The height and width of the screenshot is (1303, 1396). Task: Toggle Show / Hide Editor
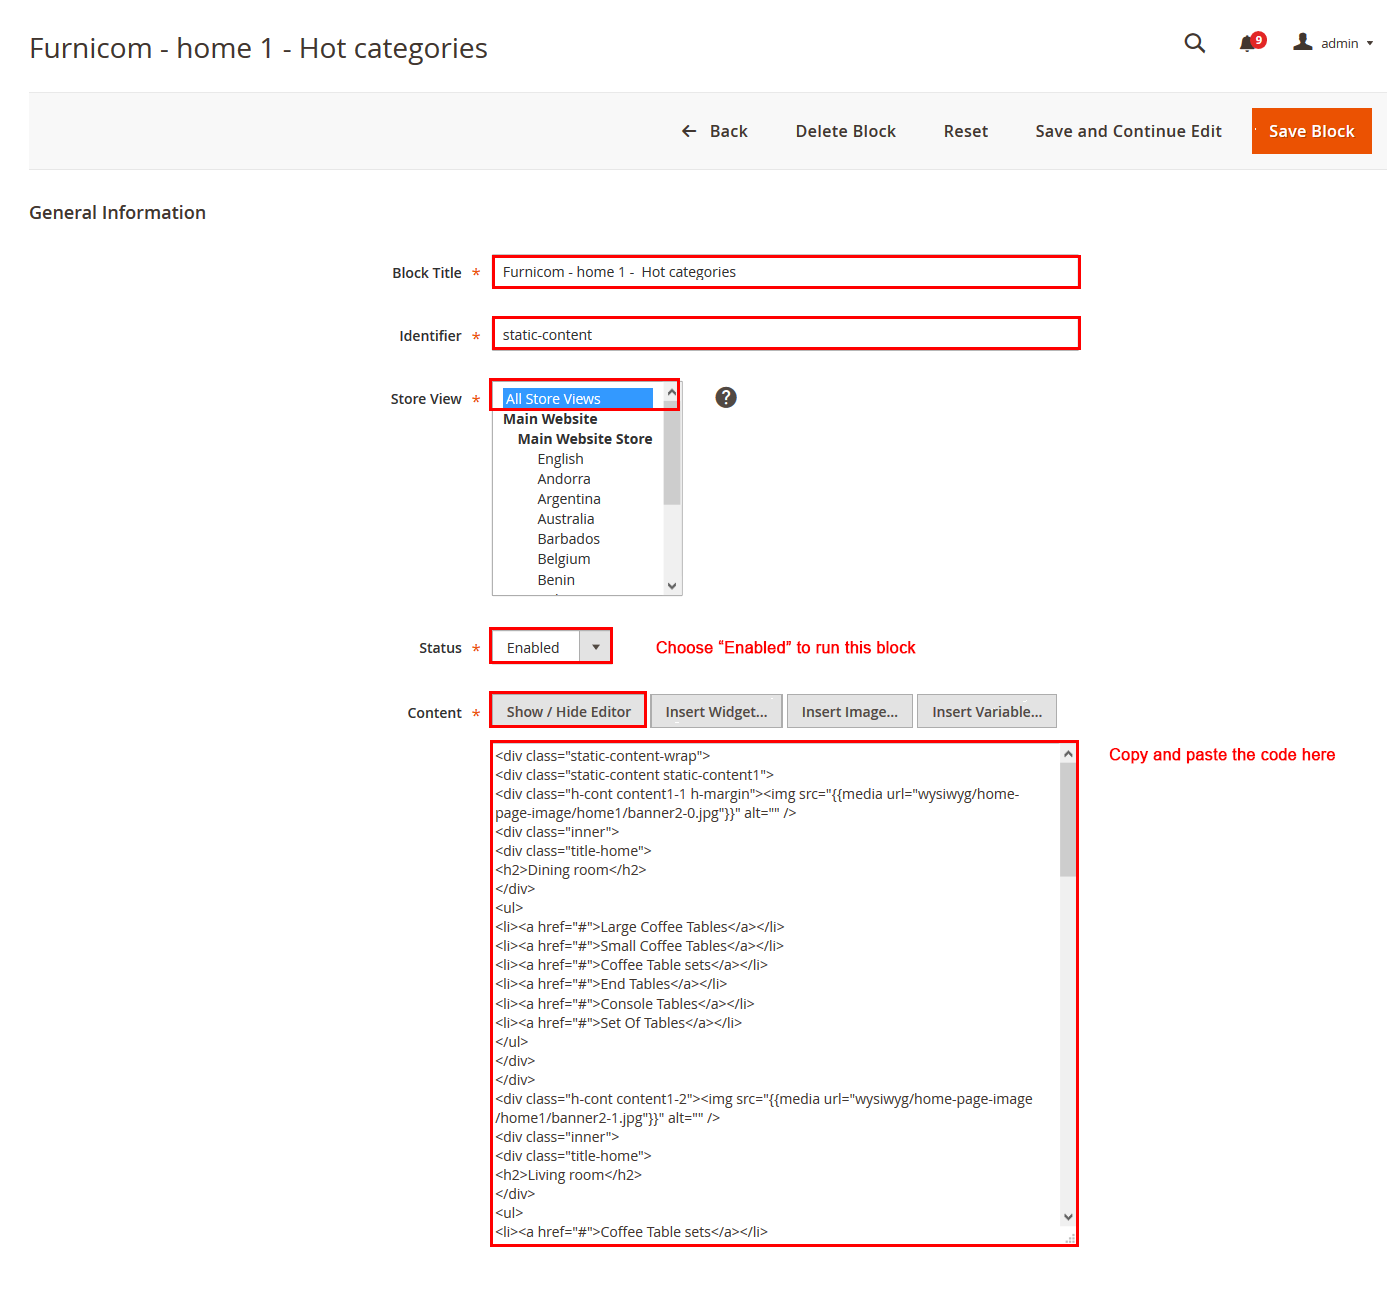tap(568, 711)
